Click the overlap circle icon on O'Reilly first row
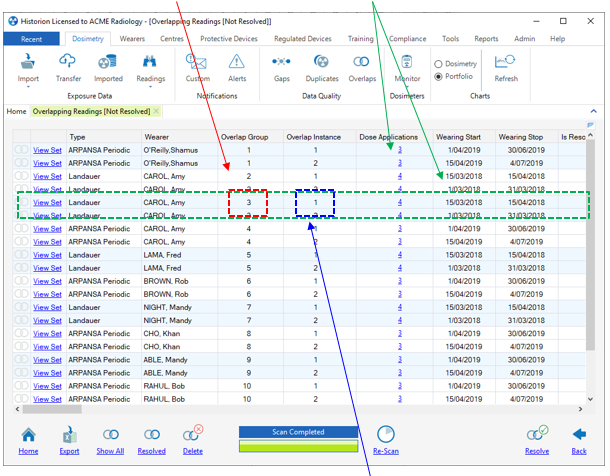The image size is (610, 476). [21, 149]
